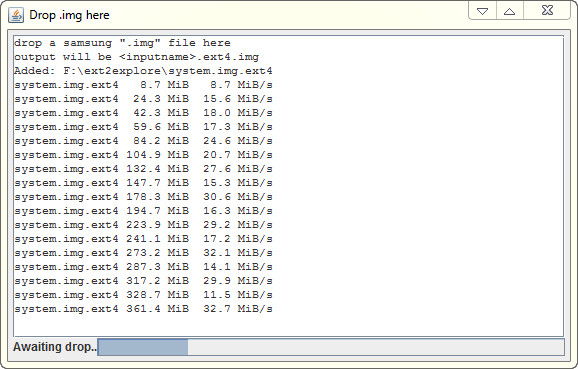Viewport: 578px width, 369px height.
Task: Click the log row showing 328.7 MiB
Action: point(143,295)
